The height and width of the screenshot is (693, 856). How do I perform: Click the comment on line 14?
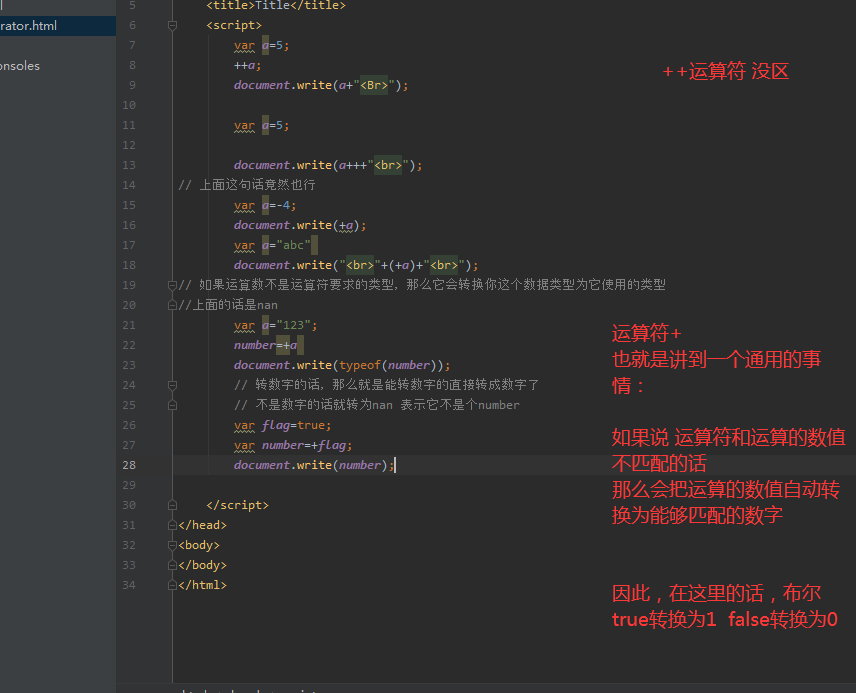point(247,185)
